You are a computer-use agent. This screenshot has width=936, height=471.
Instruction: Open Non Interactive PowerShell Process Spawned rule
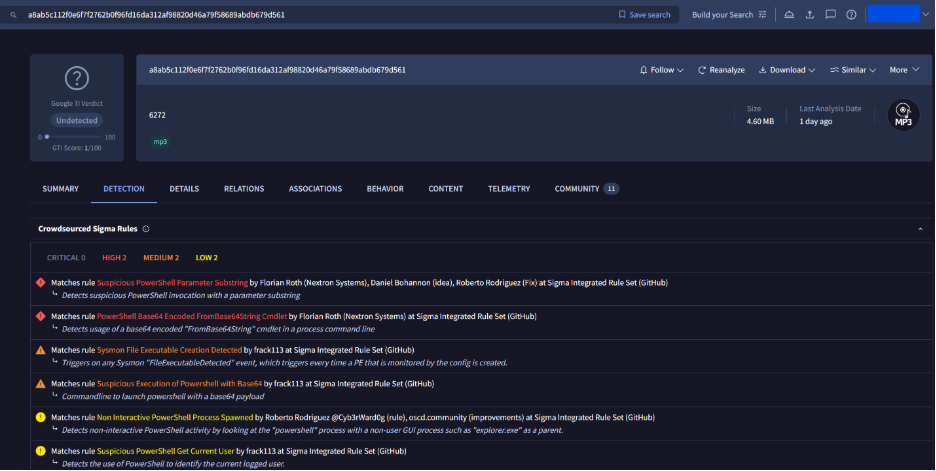tap(175, 418)
